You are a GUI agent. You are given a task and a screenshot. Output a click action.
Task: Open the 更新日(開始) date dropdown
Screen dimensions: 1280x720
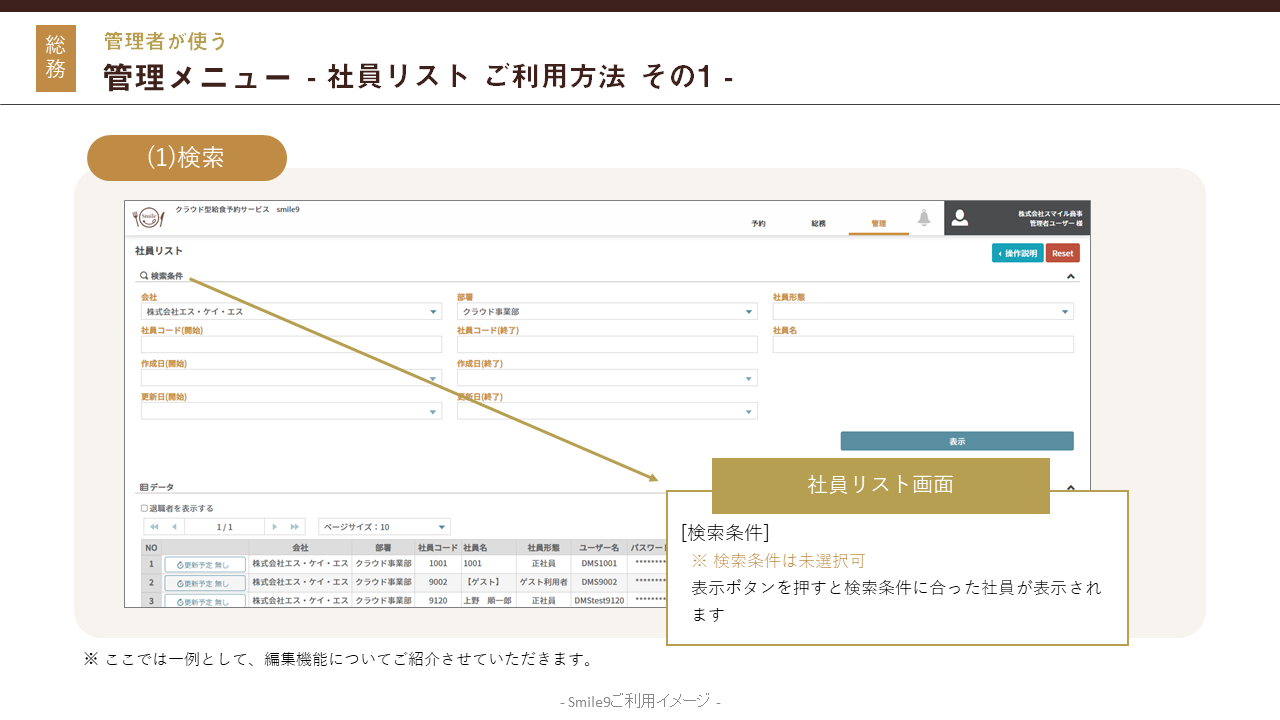[291, 411]
